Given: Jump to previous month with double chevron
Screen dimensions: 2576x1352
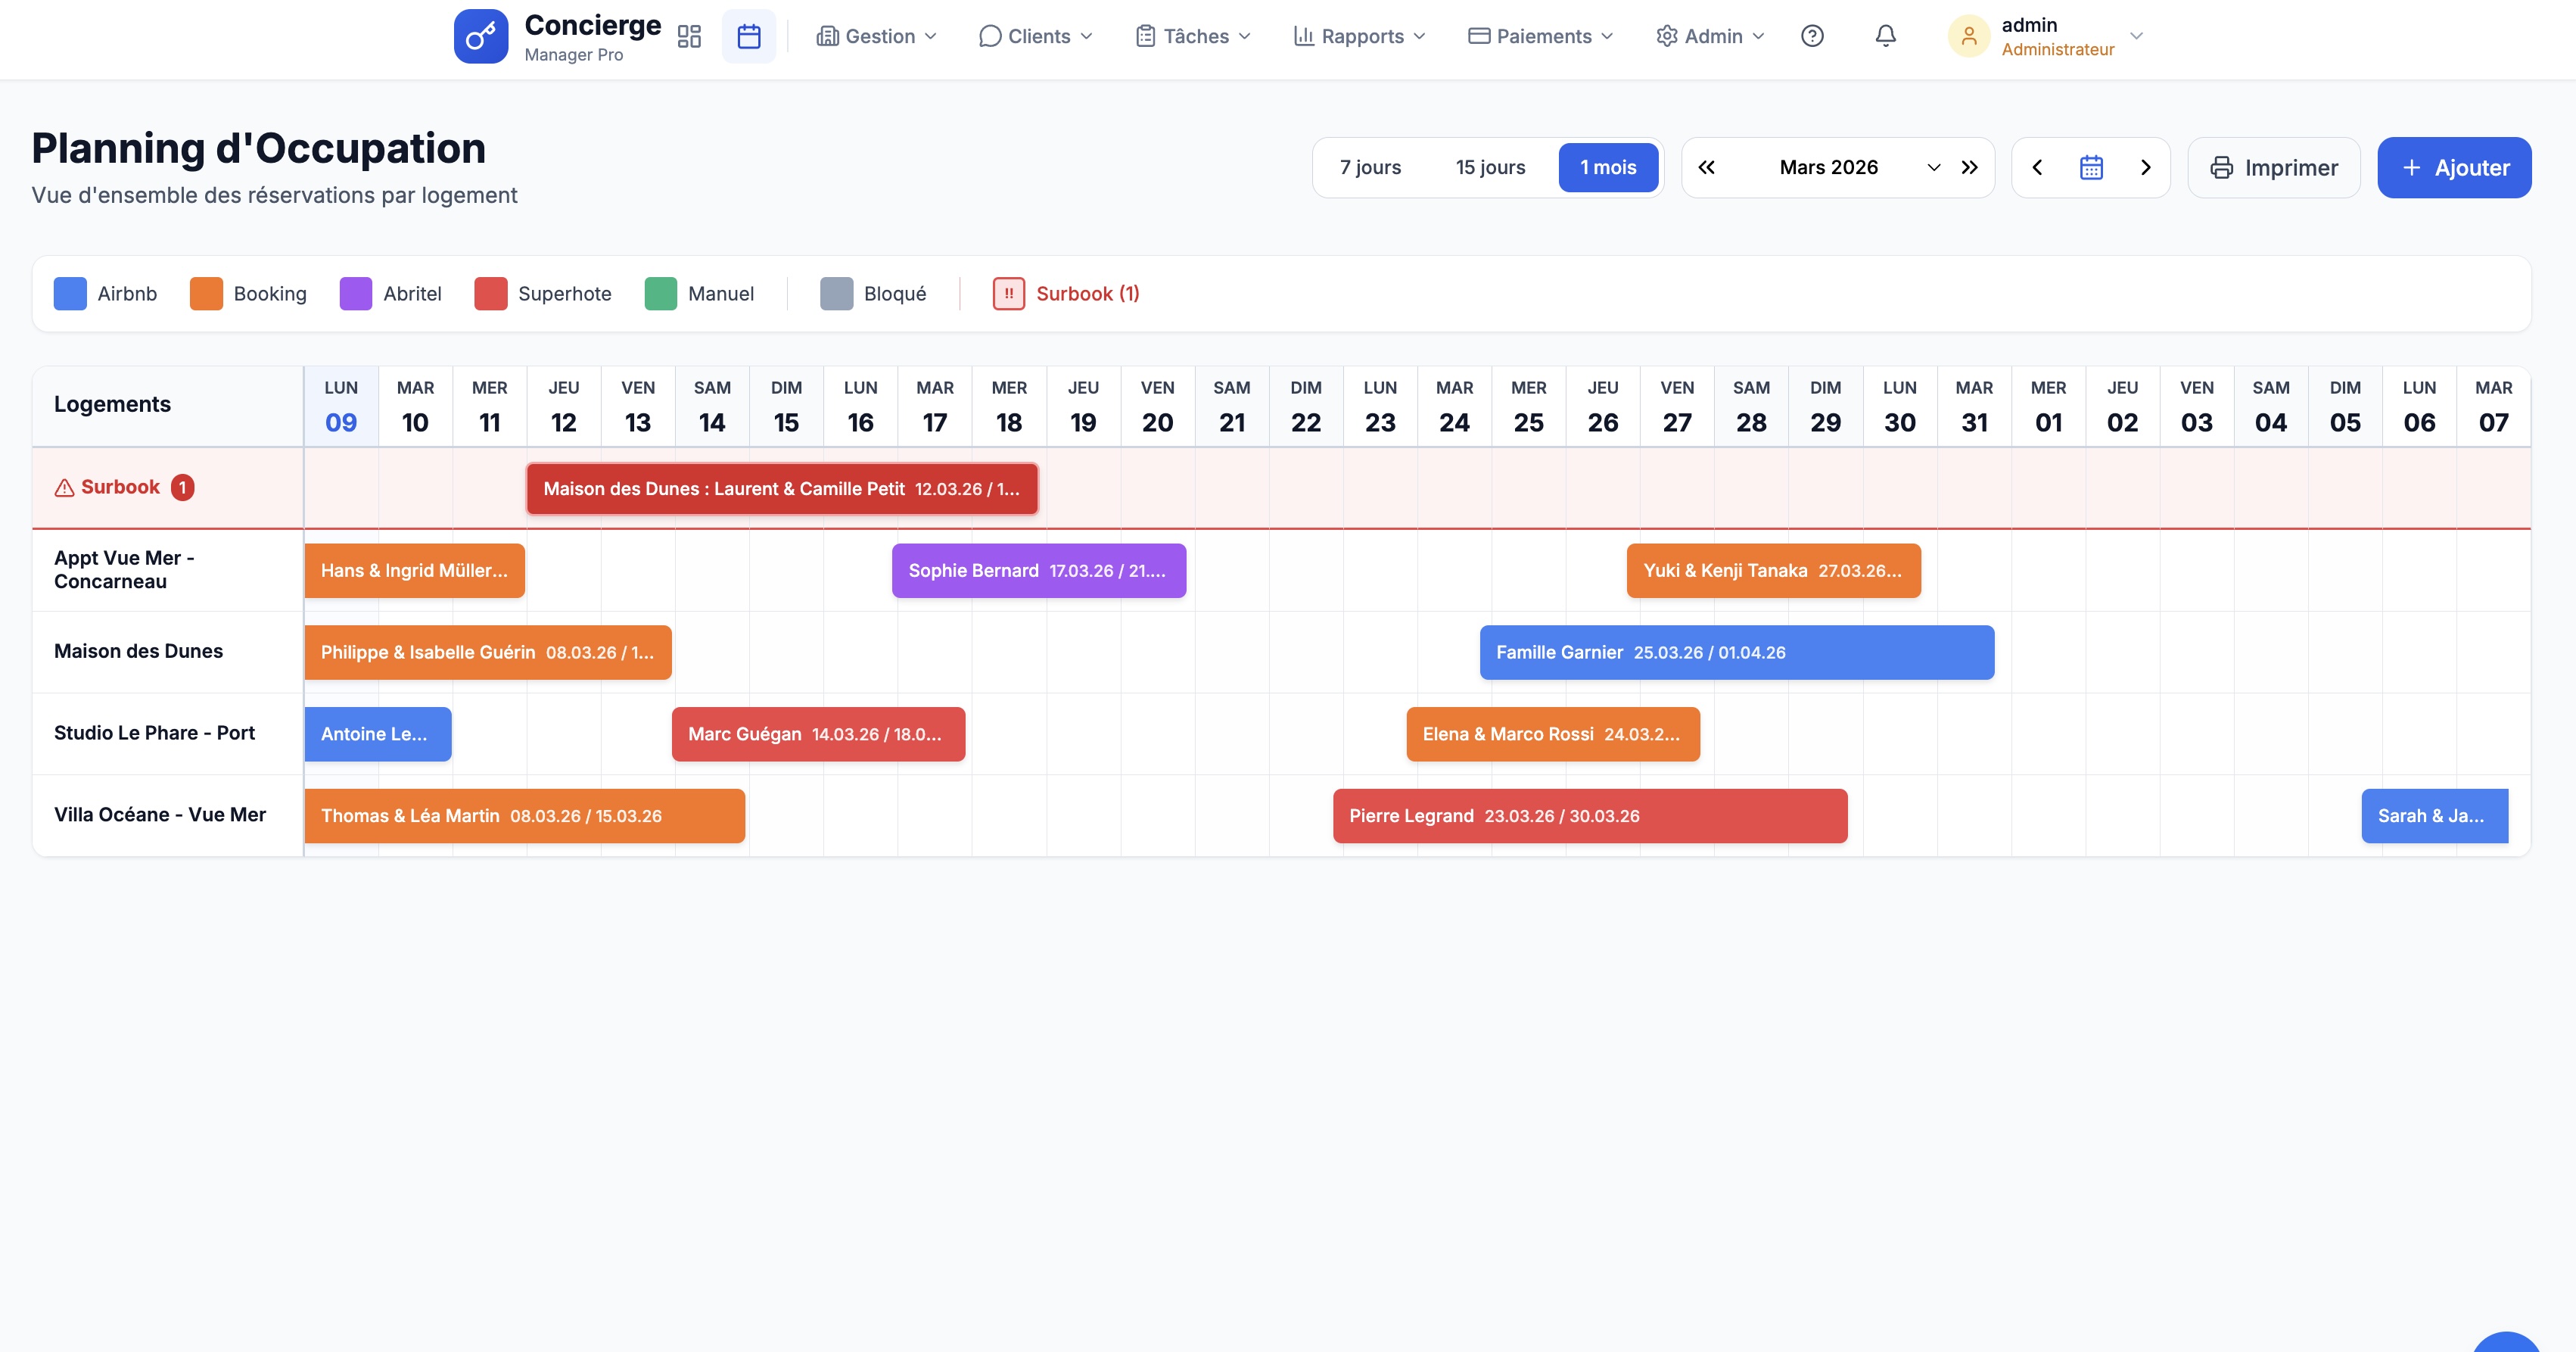Looking at the screenshot, I should 1707,168.
